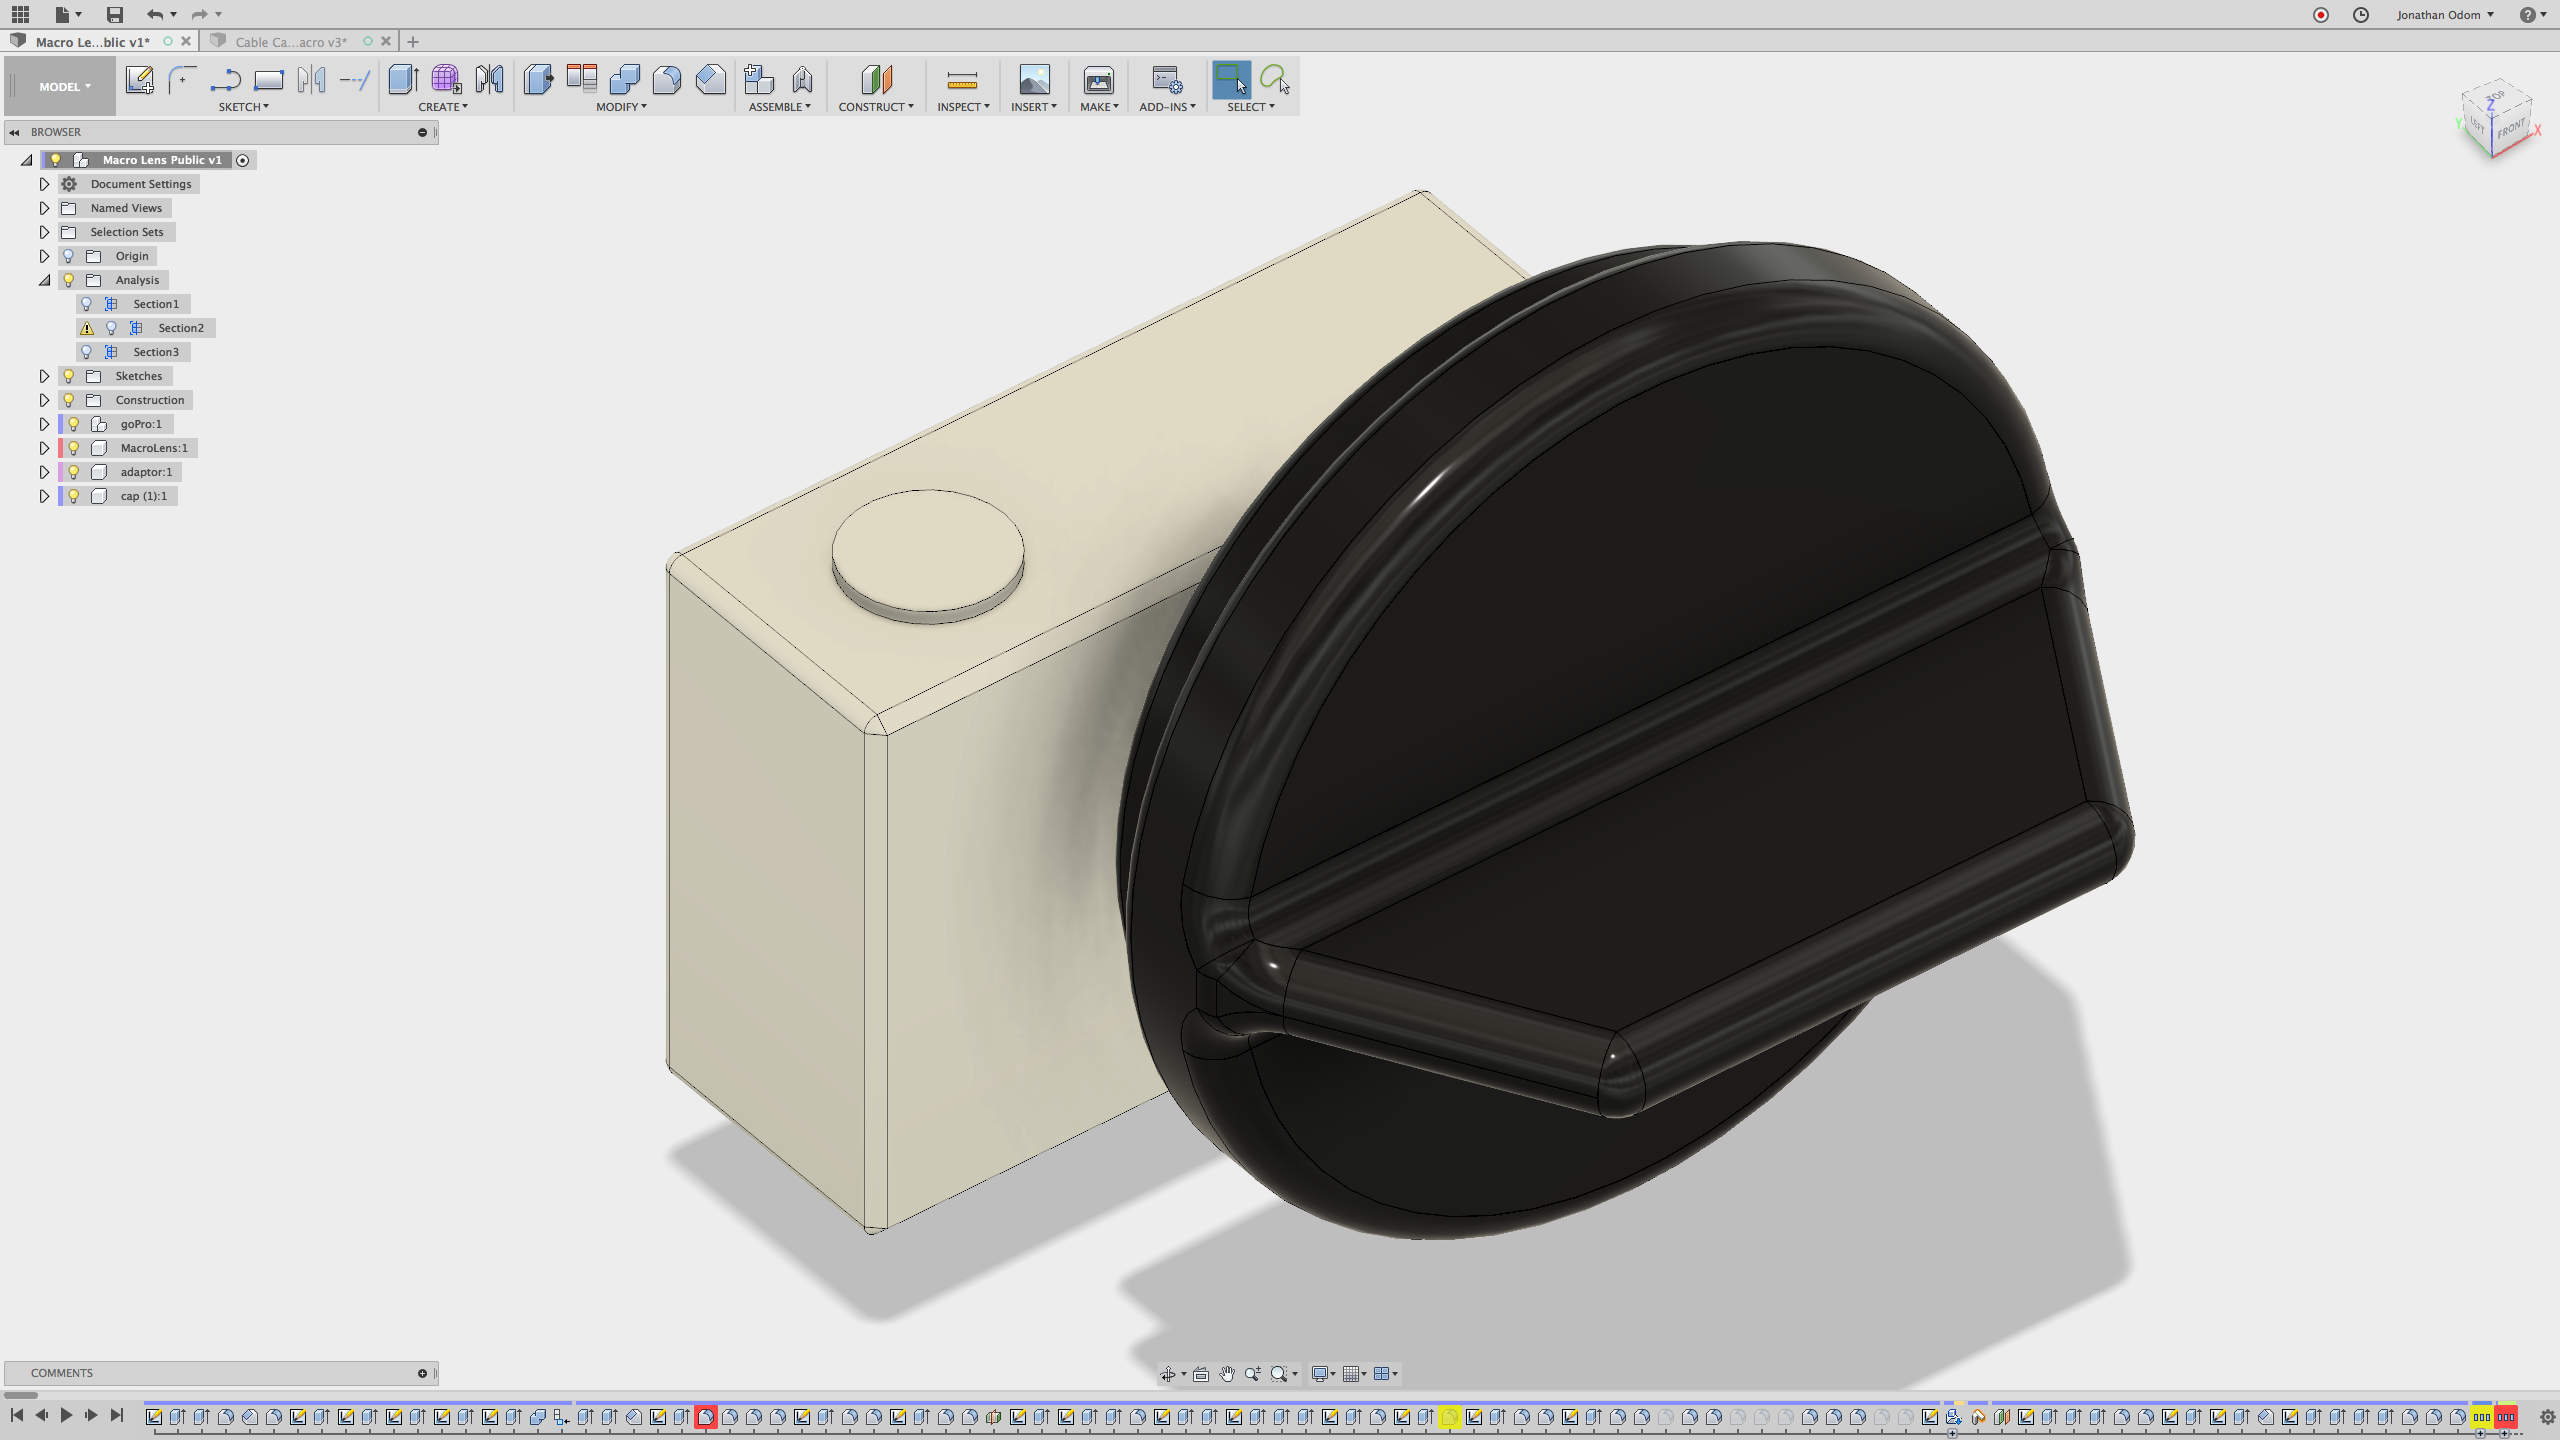The height and width of the screenshot is (1440, 2560).
Task: Open the CONSTRUCT menu
Action: [876, 107]
